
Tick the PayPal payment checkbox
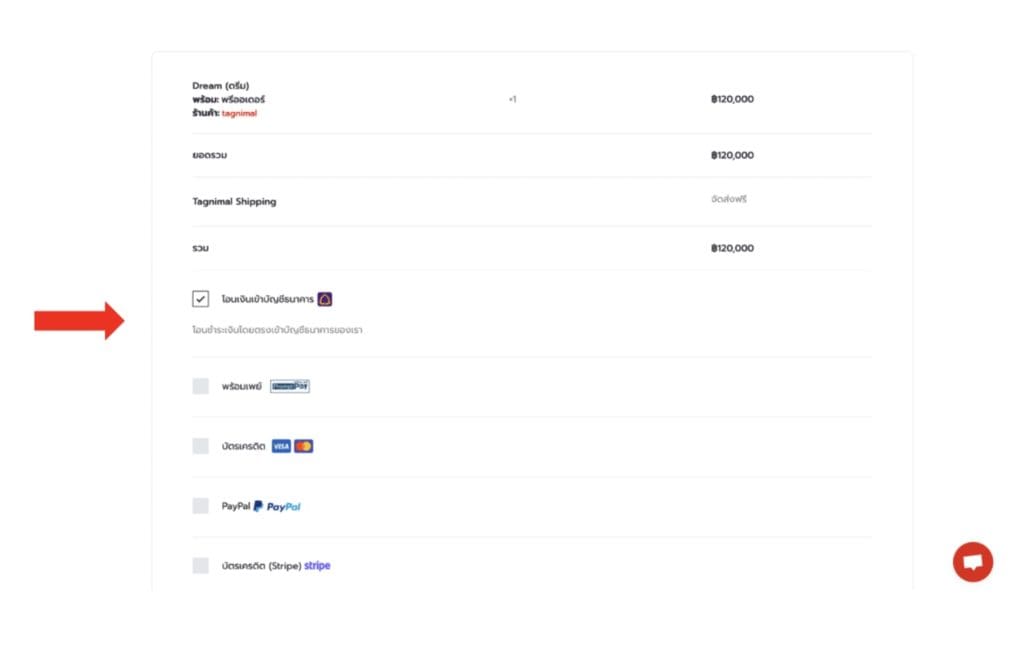[x=201, y=506]
